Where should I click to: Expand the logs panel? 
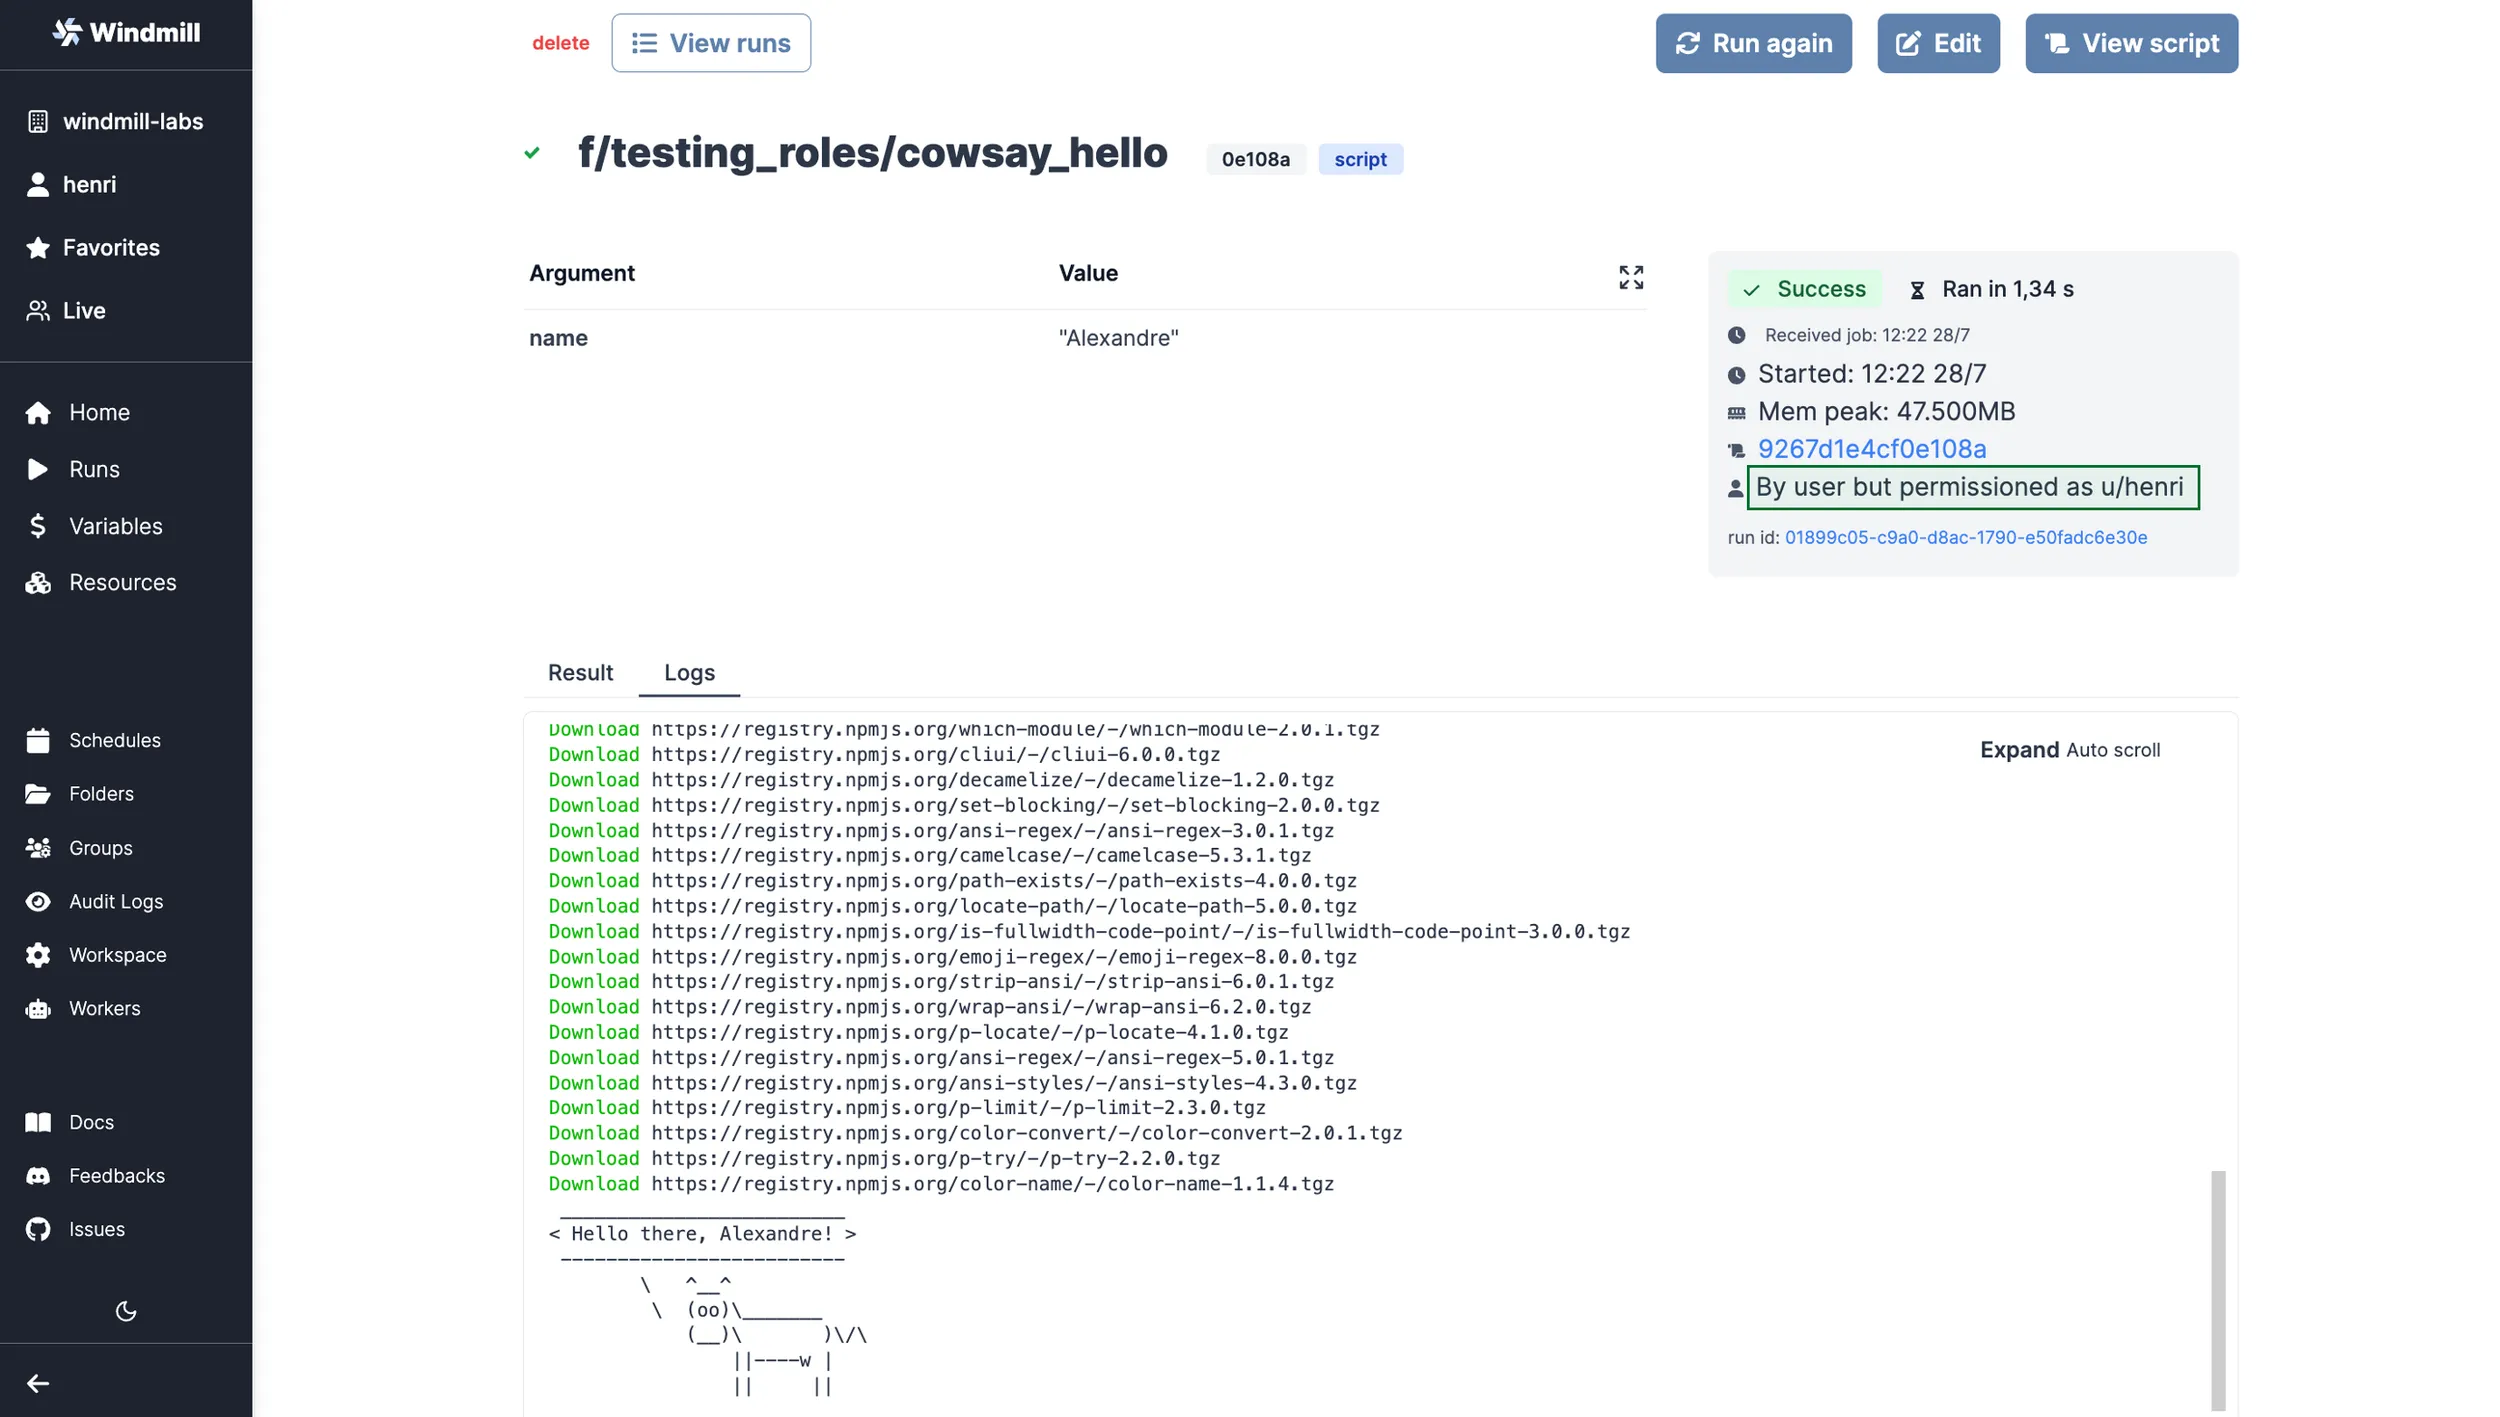[2018, 750]
